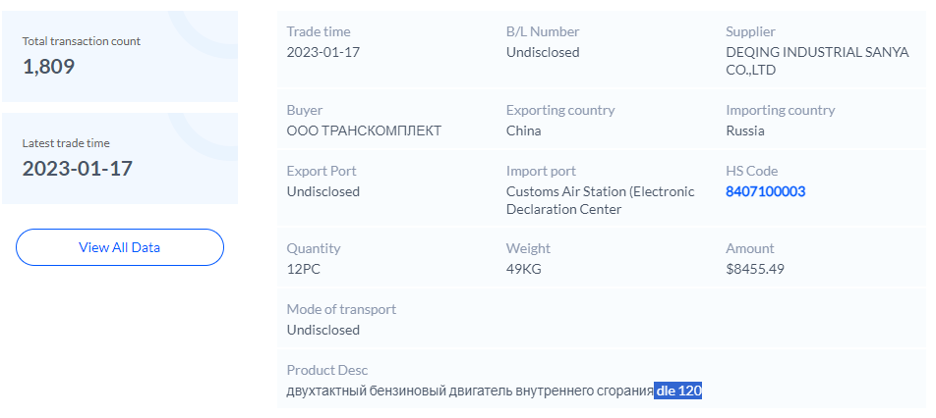
Task: Select the total transaction count 1,809
Action: pyautogui.click(x=49, y=67)
